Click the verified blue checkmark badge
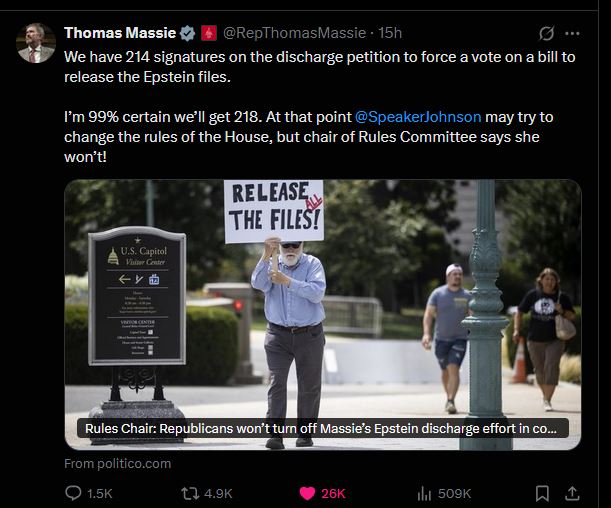This screenshot has height=508, width=611. point(187,33)
